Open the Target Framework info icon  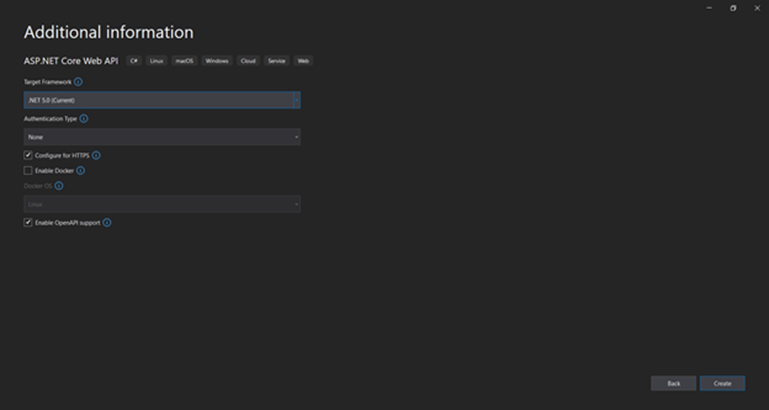tap(78, 82)
